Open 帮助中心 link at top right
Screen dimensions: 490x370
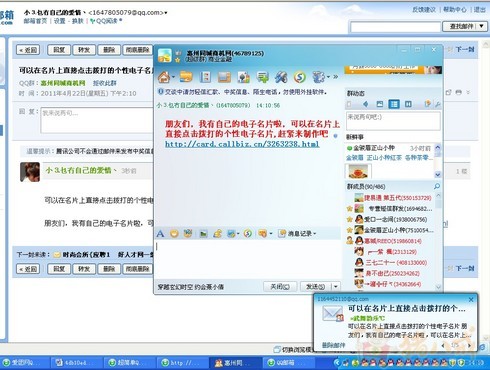455,10
